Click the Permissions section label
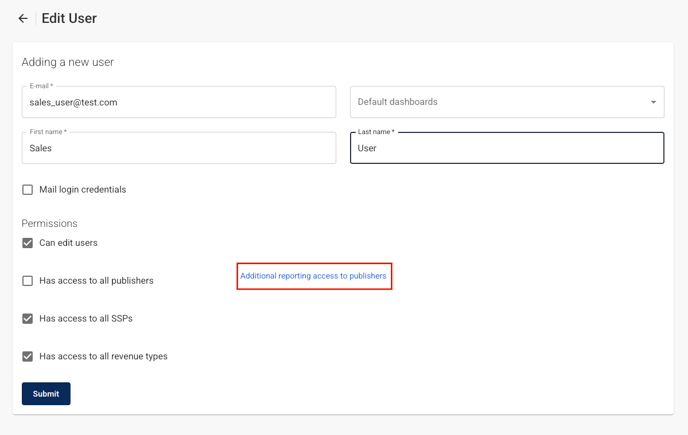Image resolution: width=688 pixels, height=435 pixels. tap(49, 223)
